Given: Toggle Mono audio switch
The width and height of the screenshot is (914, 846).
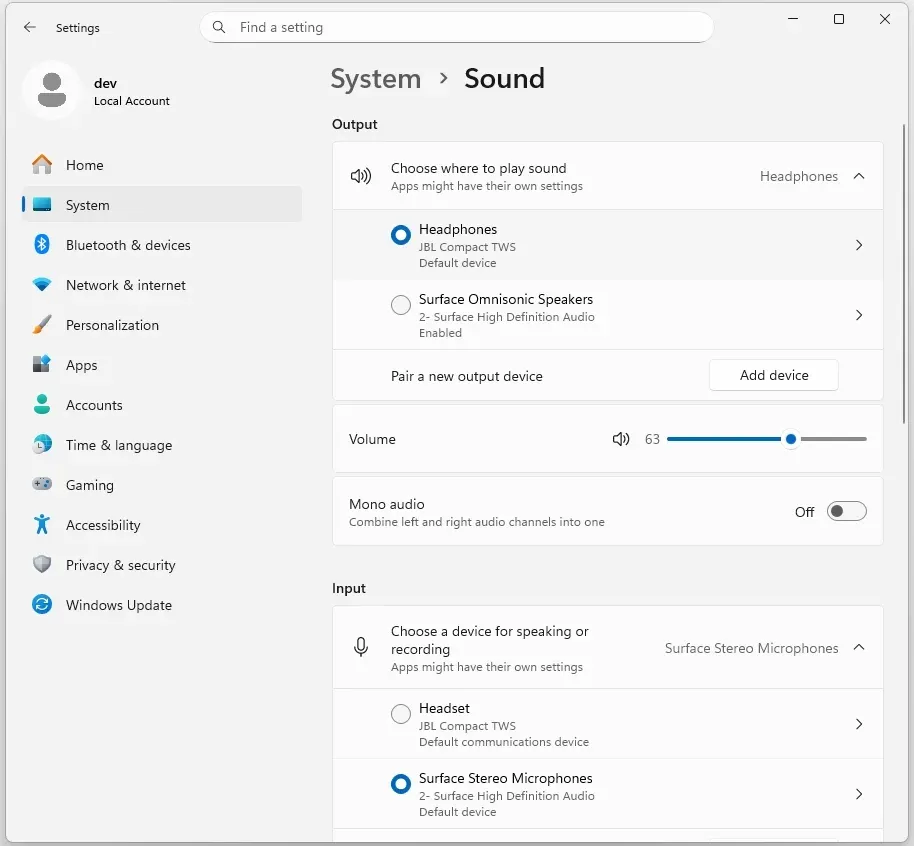Looking at the screenshot, I should (846, 511).
